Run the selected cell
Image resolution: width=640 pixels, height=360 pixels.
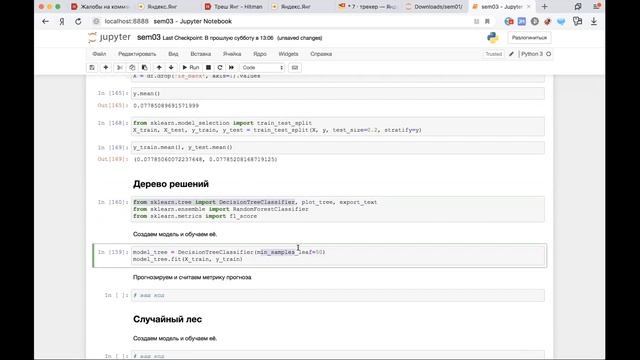(x=191, y=67)
